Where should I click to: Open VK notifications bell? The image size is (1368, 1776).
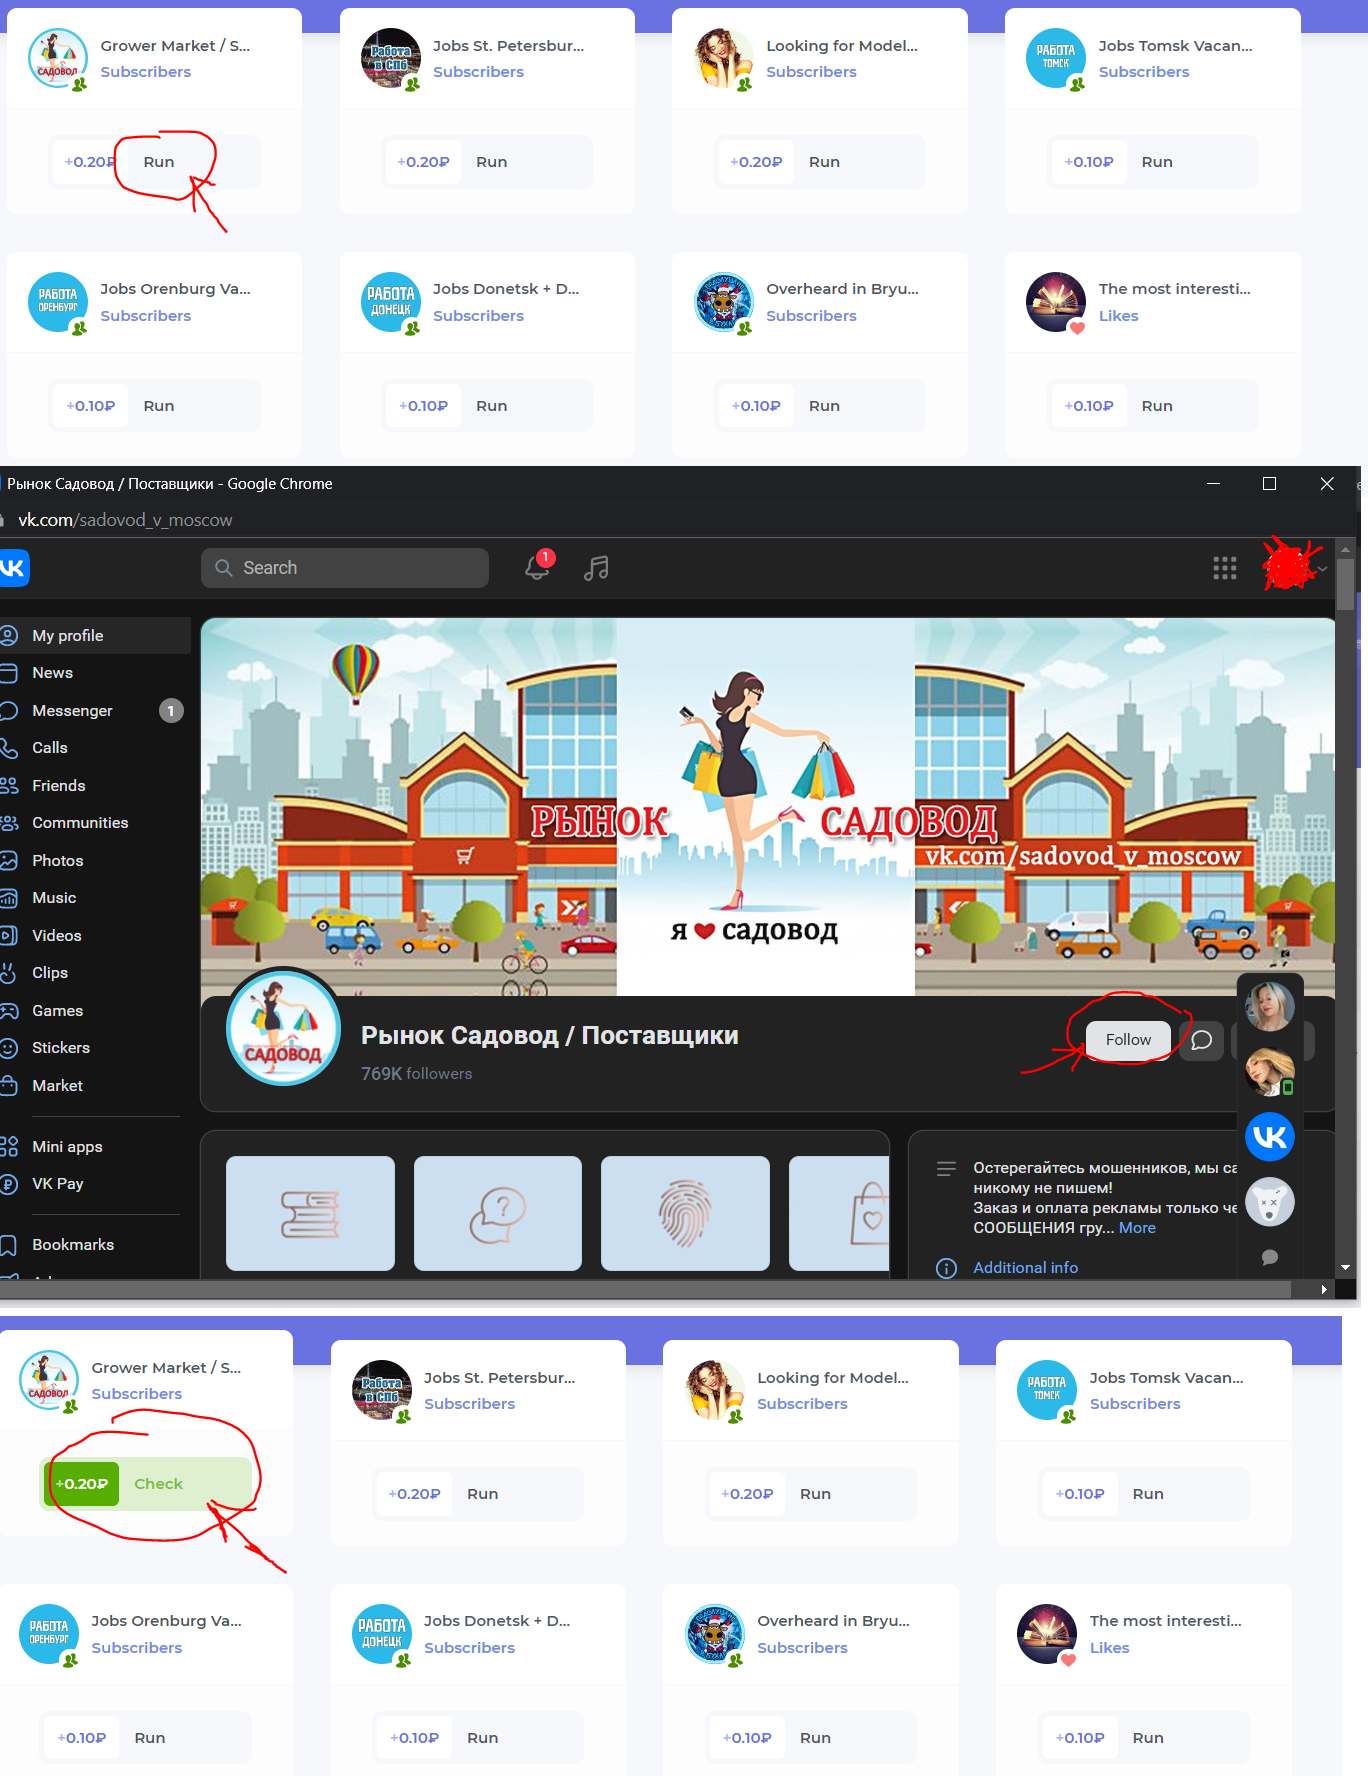(x=538, y=567)
